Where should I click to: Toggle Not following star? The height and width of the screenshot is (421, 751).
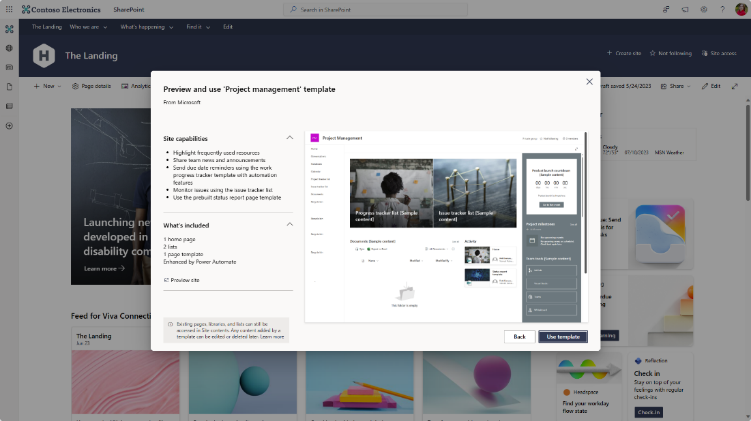pyautogui.click(x=671, y=53)
